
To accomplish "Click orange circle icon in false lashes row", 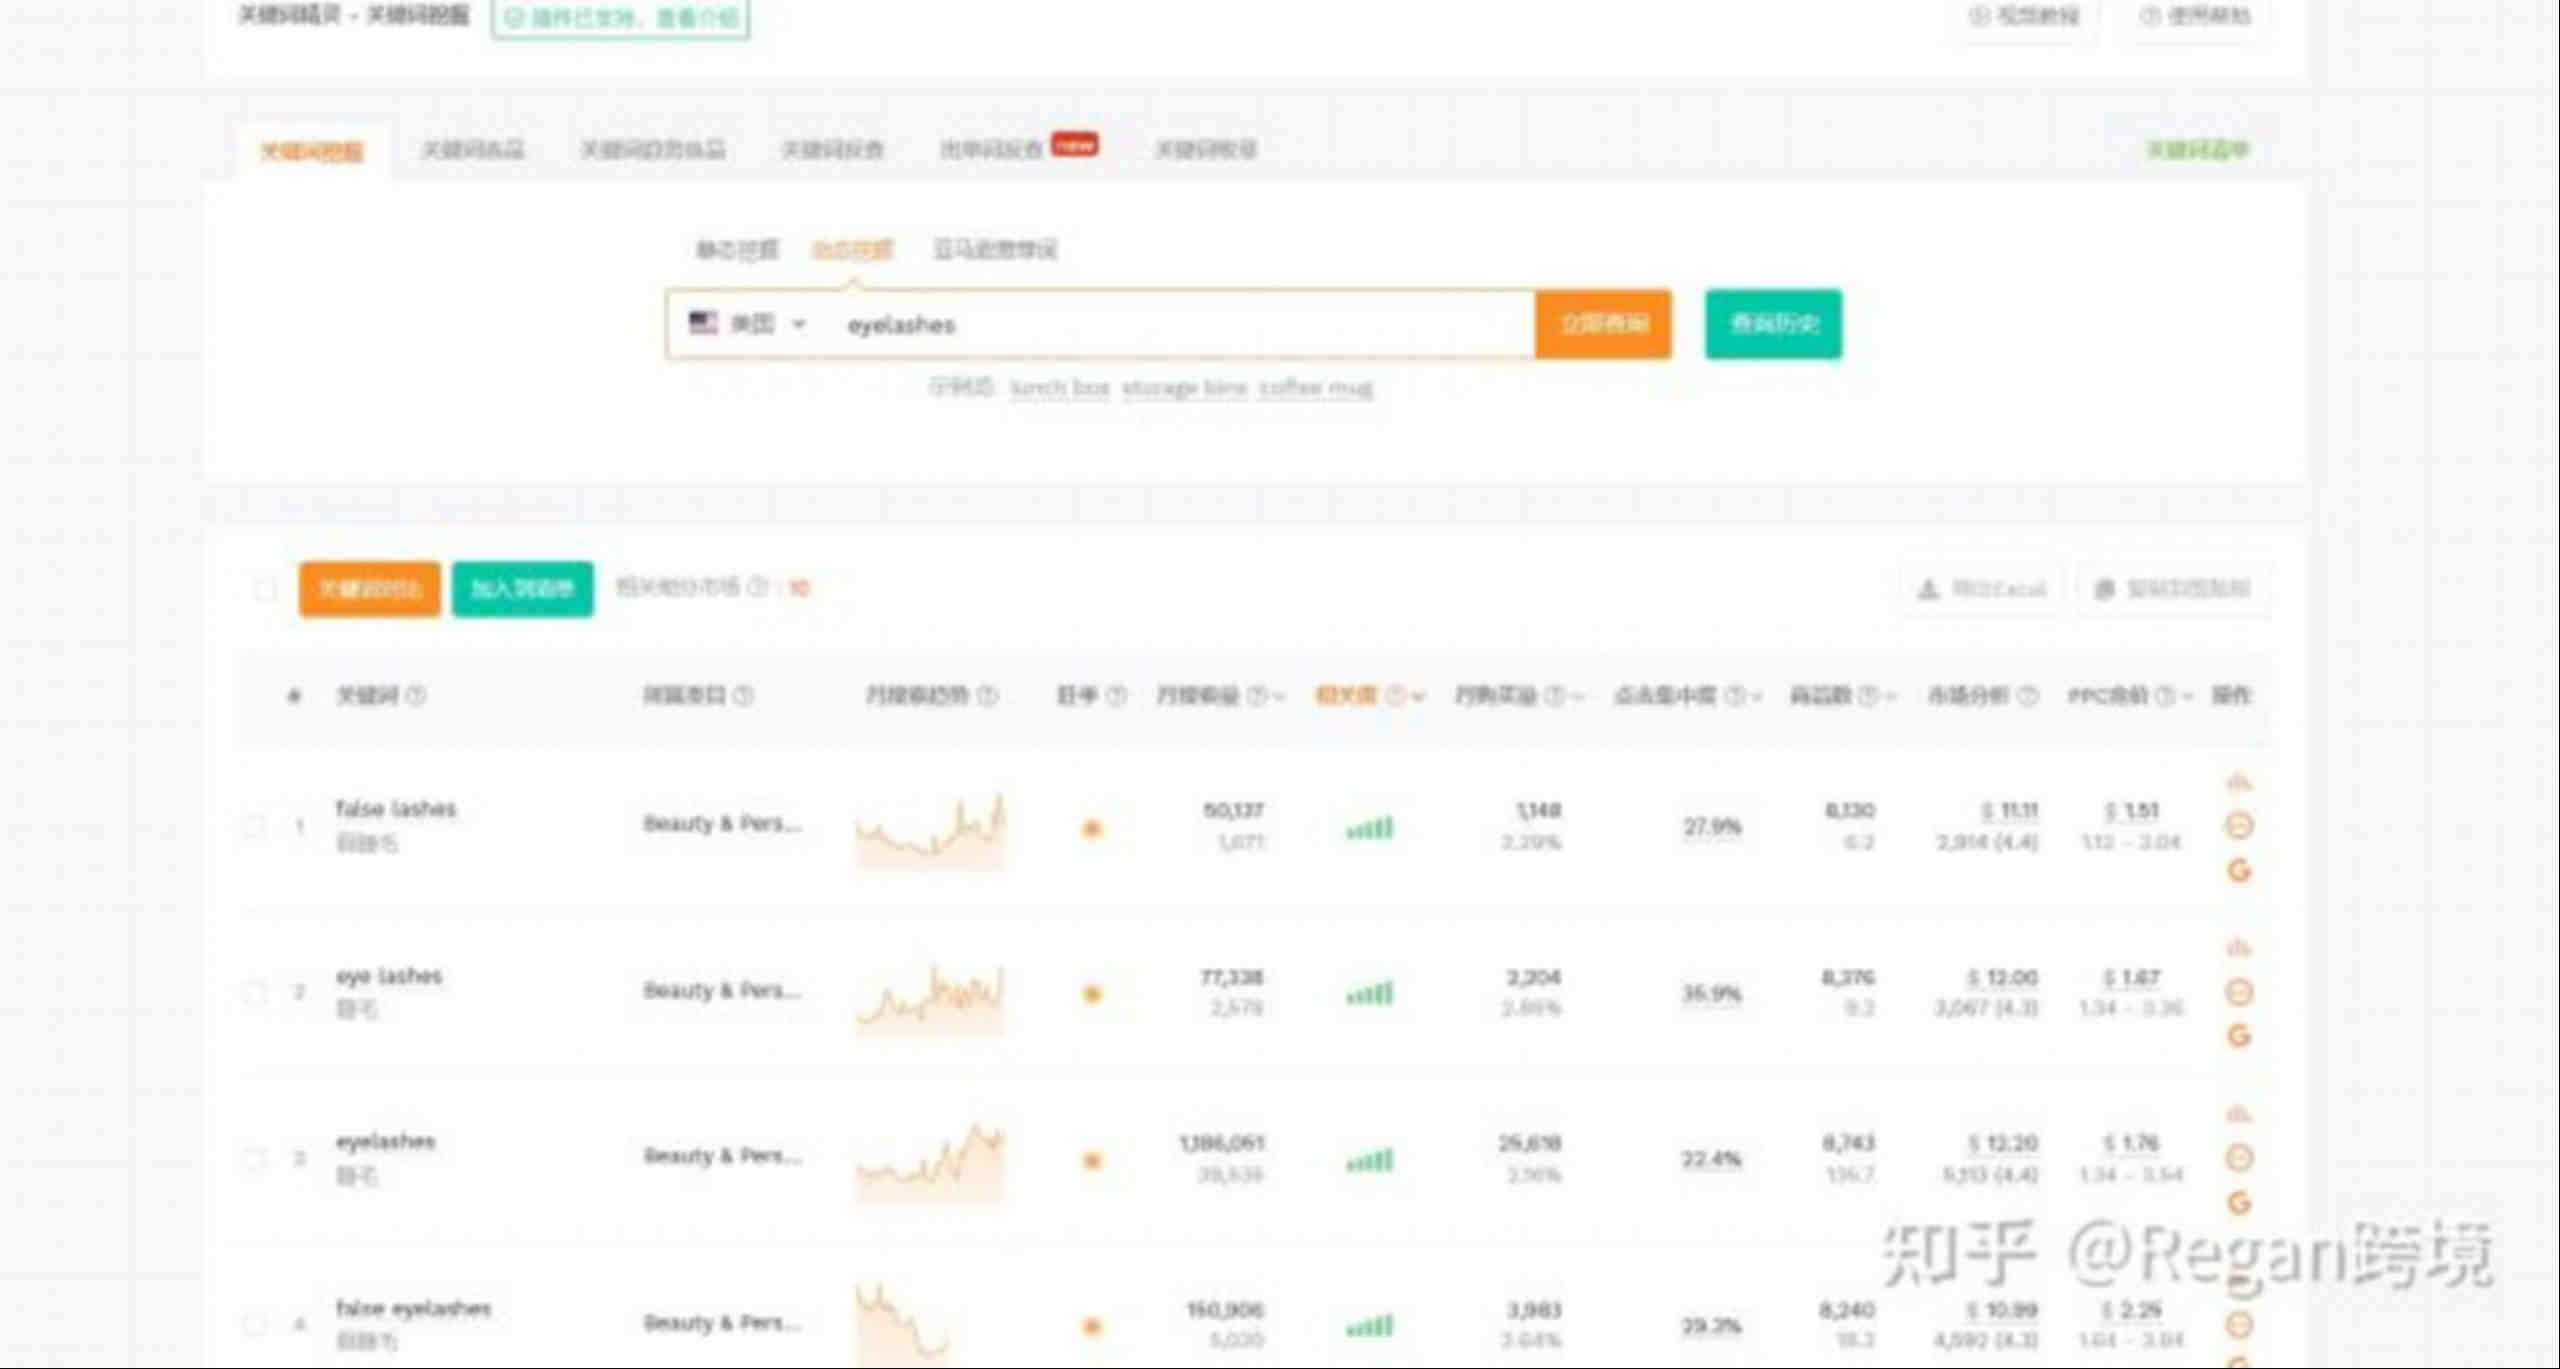I will [x=2239, y=825].
